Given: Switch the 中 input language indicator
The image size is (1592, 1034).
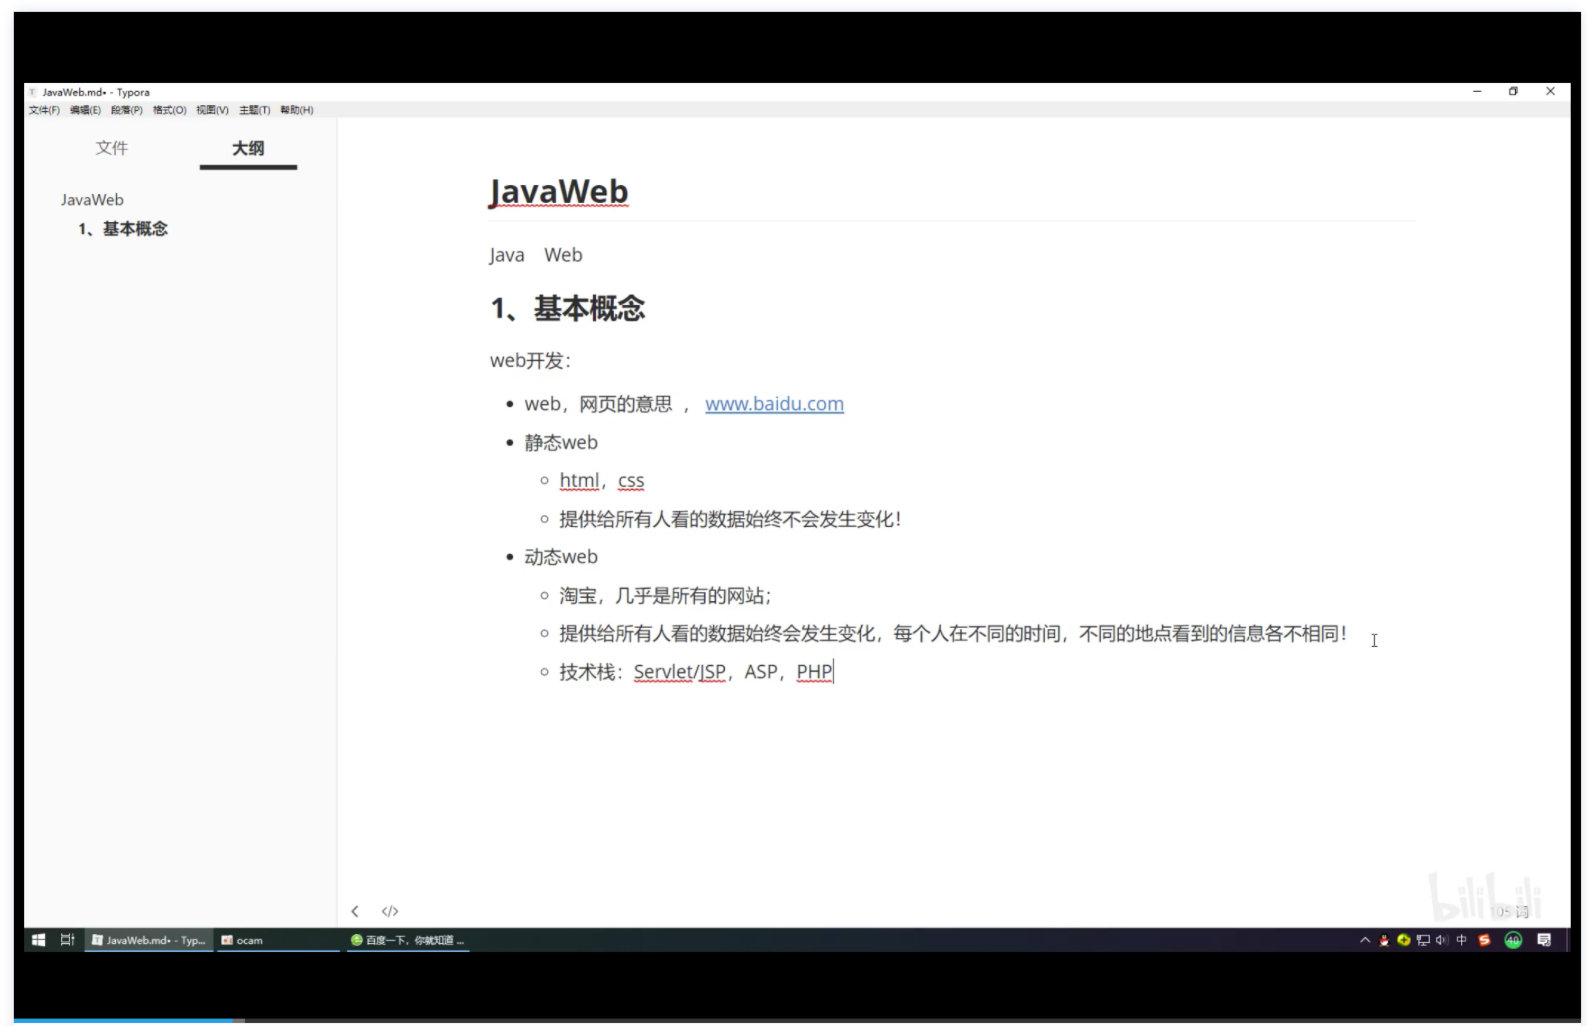Looking at the screenshot, I should click(x=1462, y=940).
